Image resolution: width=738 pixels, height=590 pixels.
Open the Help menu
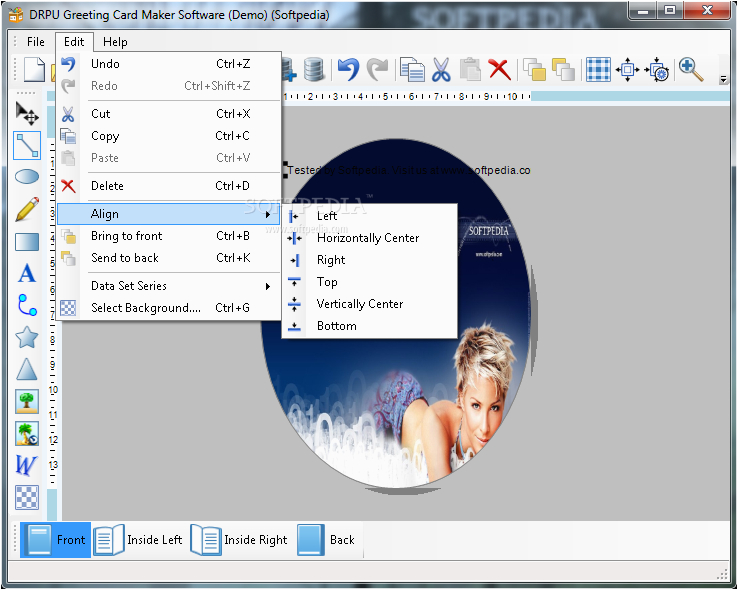point(115,42)
